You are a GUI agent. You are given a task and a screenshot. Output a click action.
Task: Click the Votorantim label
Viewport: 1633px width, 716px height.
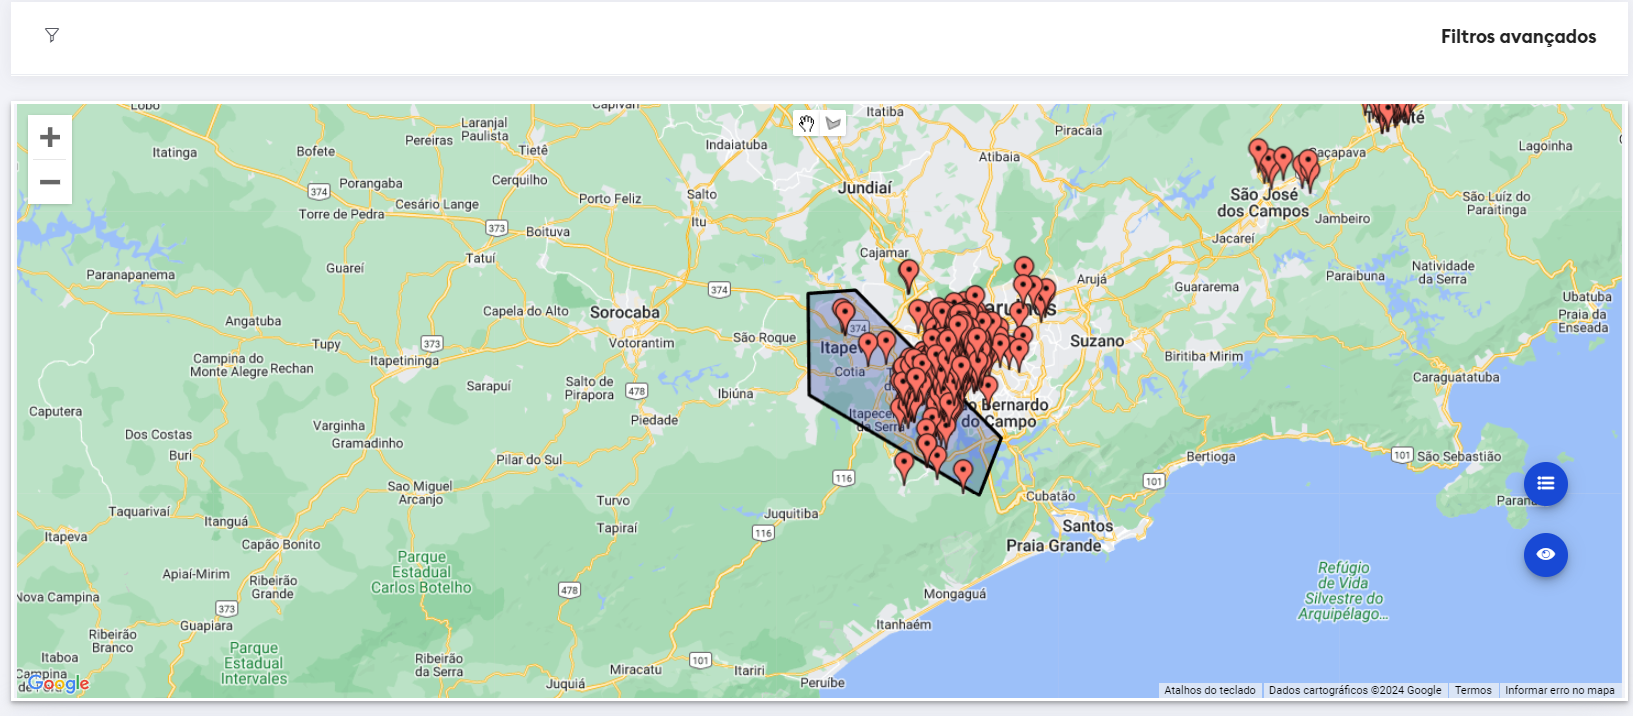[641, 343]
